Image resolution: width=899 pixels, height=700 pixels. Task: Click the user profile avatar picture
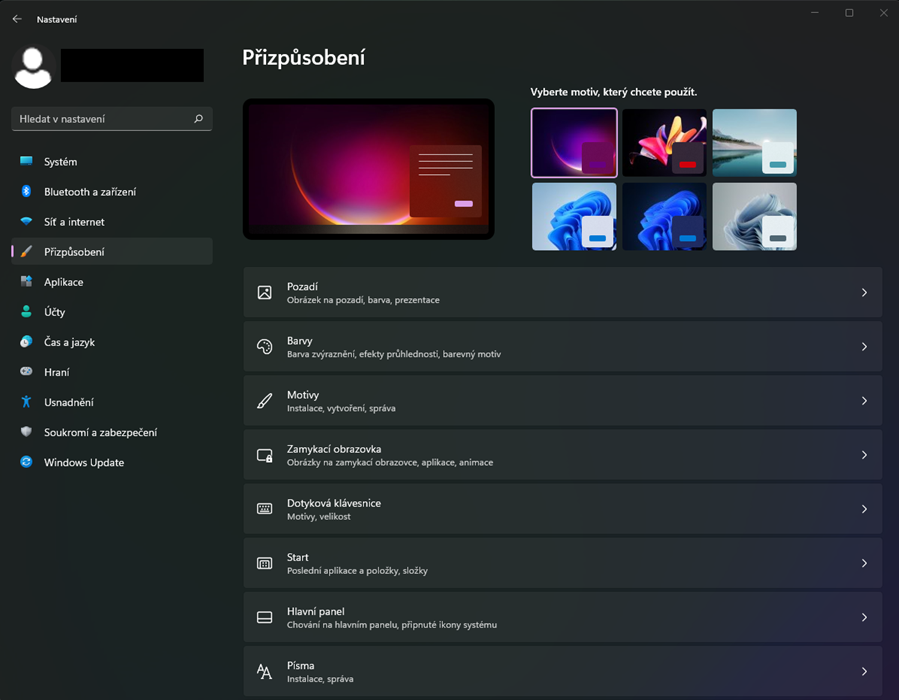click(x=33, y=66)
